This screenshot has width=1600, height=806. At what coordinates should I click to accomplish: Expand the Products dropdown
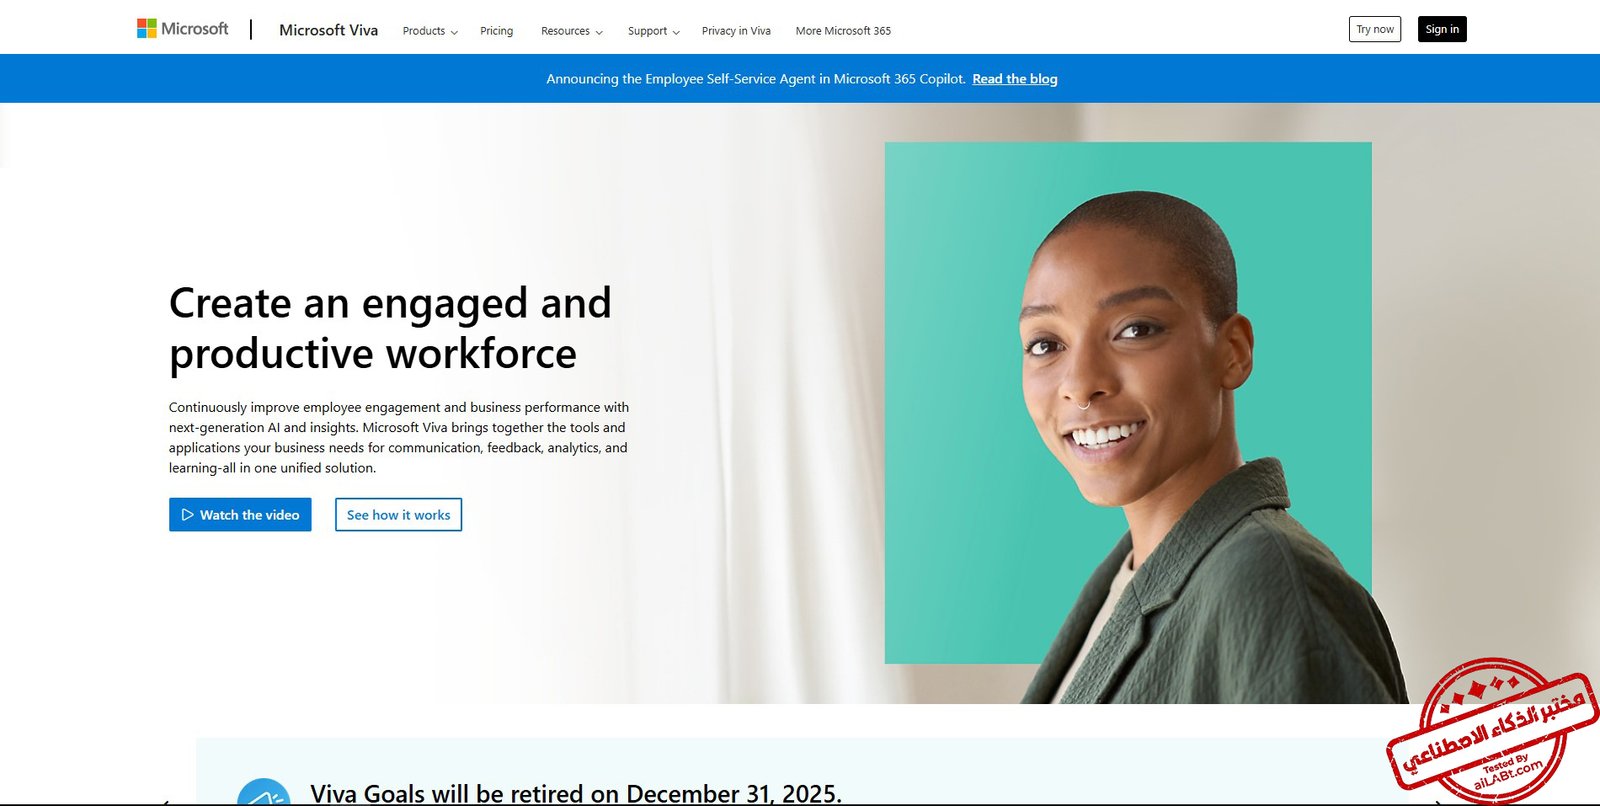(430, 31)
